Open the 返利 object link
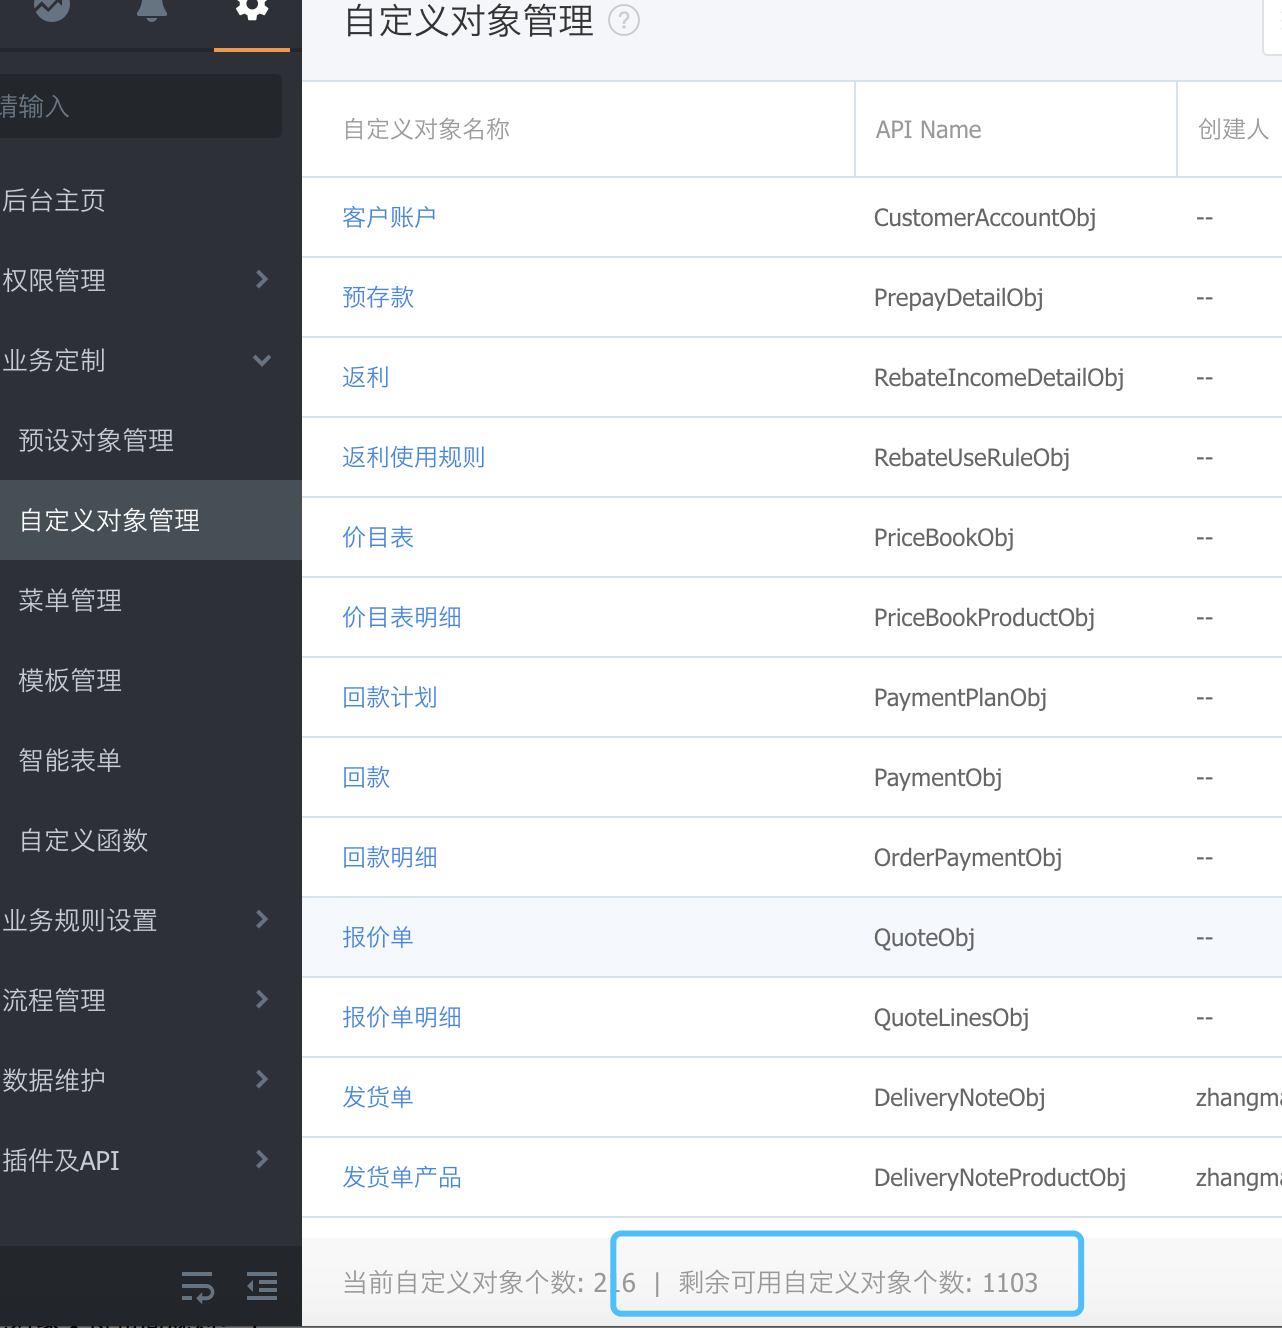1282x1328 pixels. (x=366, y=377)
